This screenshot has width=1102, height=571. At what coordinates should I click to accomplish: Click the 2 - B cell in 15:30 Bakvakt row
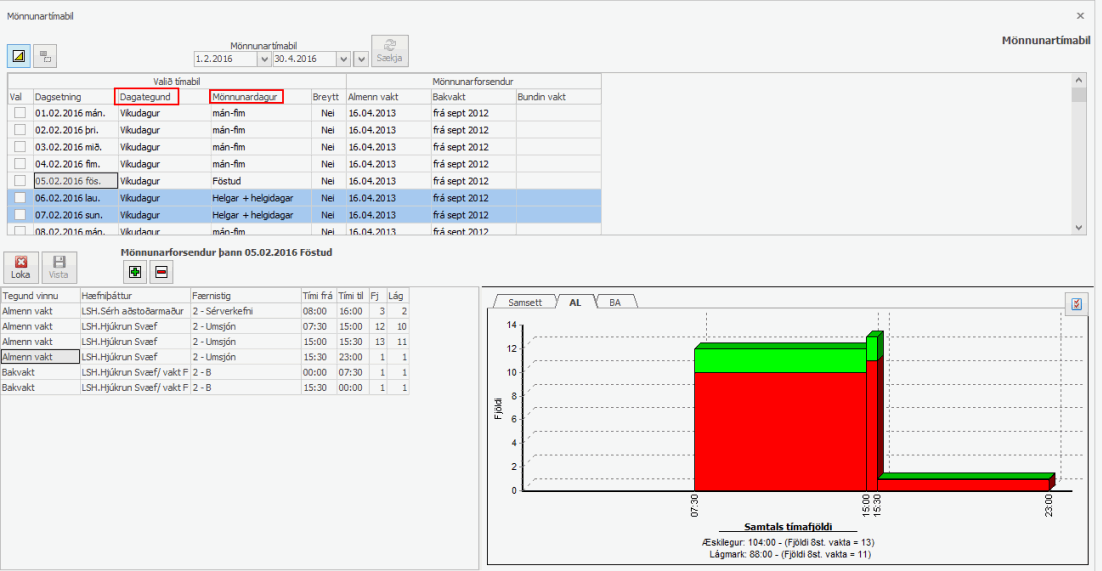(x=245, y=387)
